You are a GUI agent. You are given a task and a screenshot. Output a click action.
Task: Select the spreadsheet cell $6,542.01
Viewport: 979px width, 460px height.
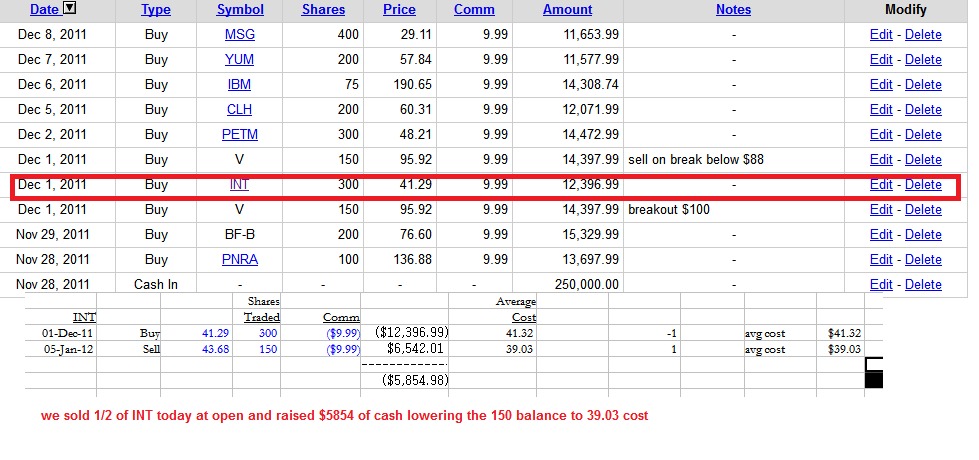[x=415, y=348]
